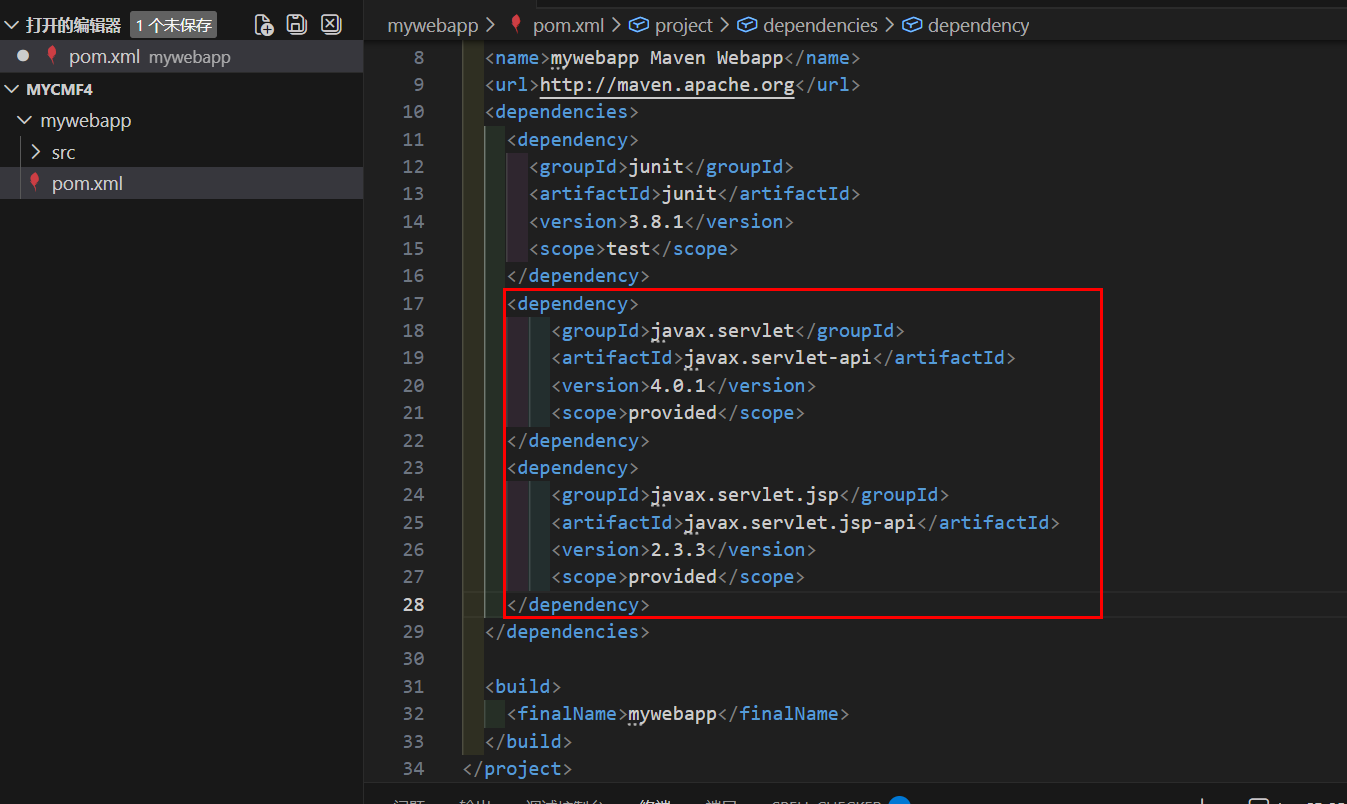Click the closing </project> tag on line 34

tap(518, 768)
